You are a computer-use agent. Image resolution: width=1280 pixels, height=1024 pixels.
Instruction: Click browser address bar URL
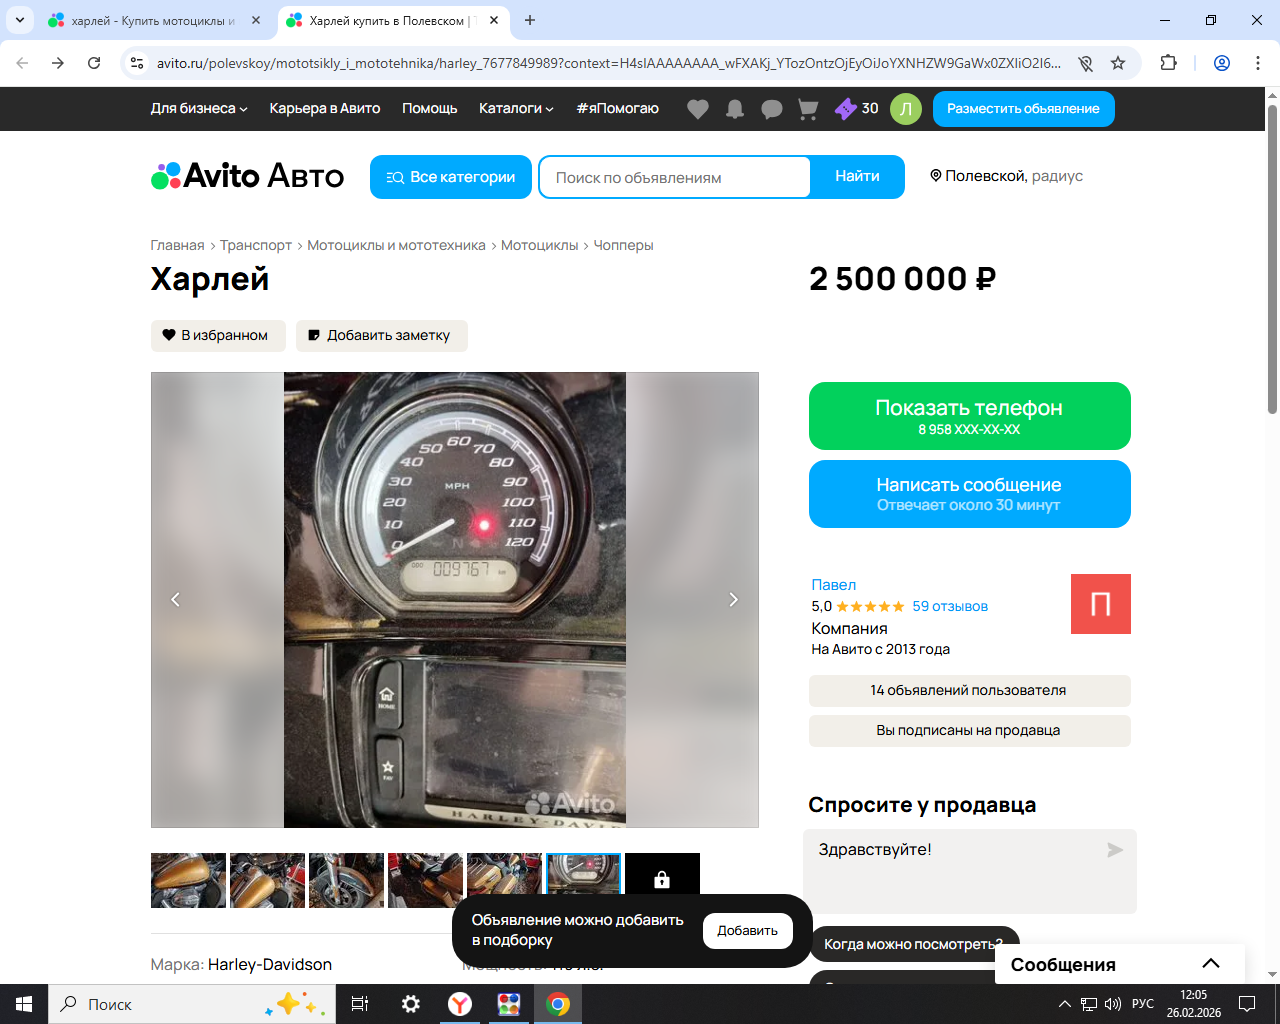609,63
